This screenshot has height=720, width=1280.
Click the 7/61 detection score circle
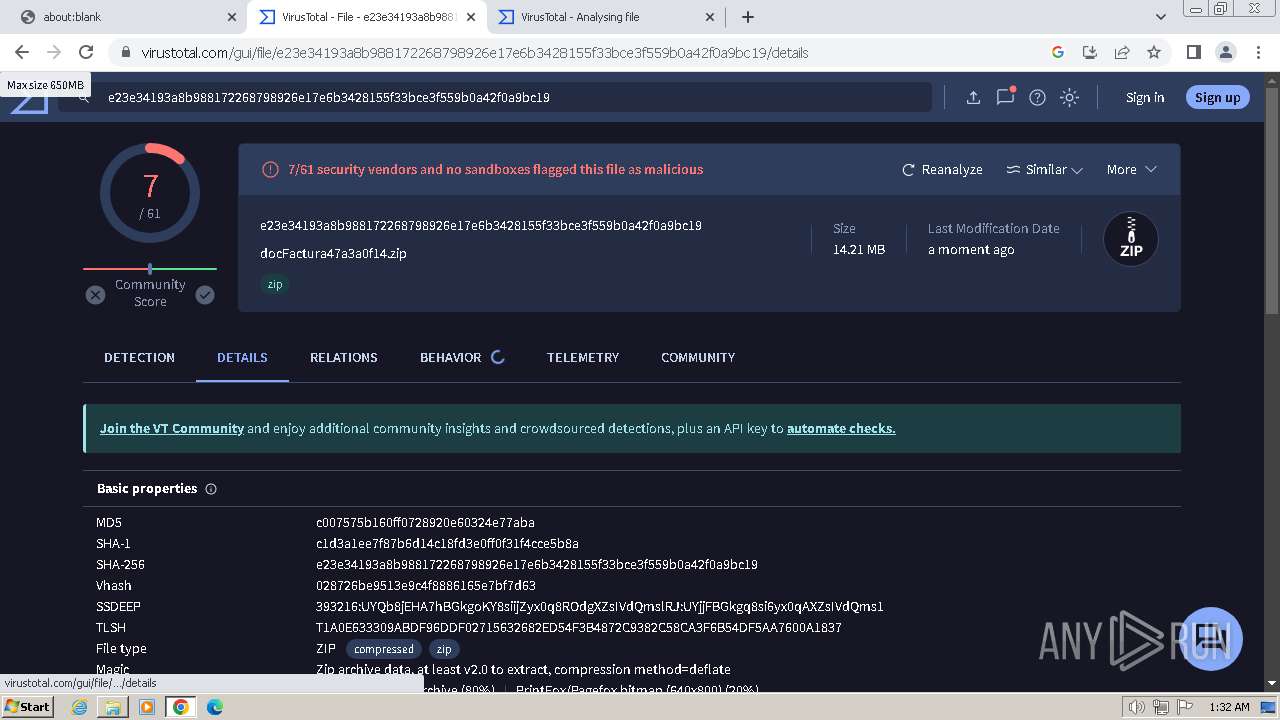click(150, 193)
